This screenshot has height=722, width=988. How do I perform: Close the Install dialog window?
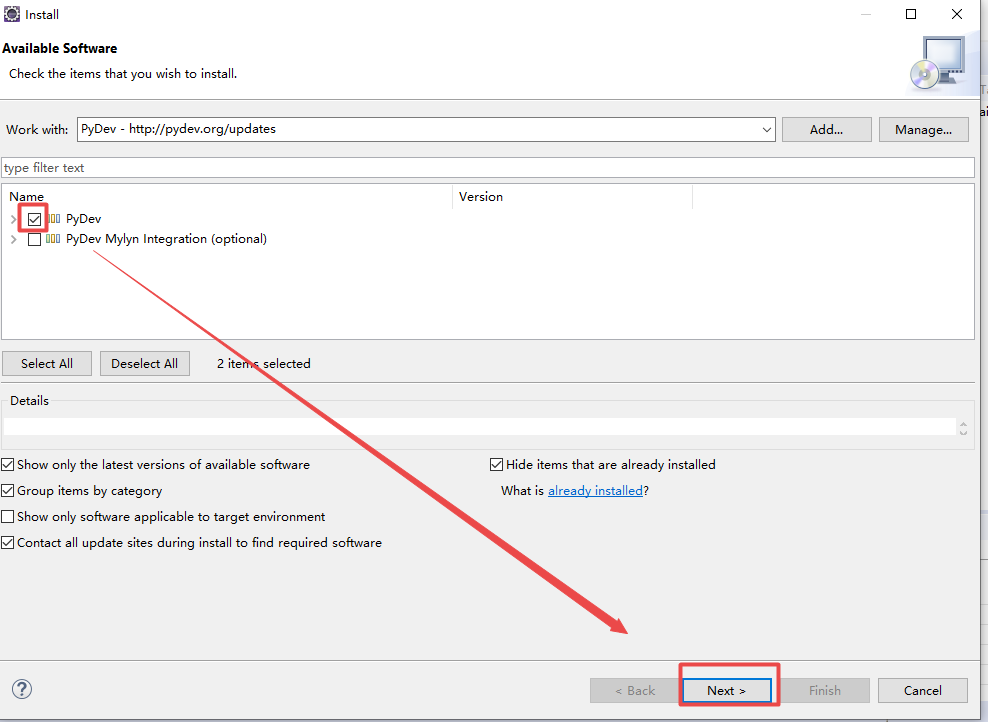(x=957, y=14)
